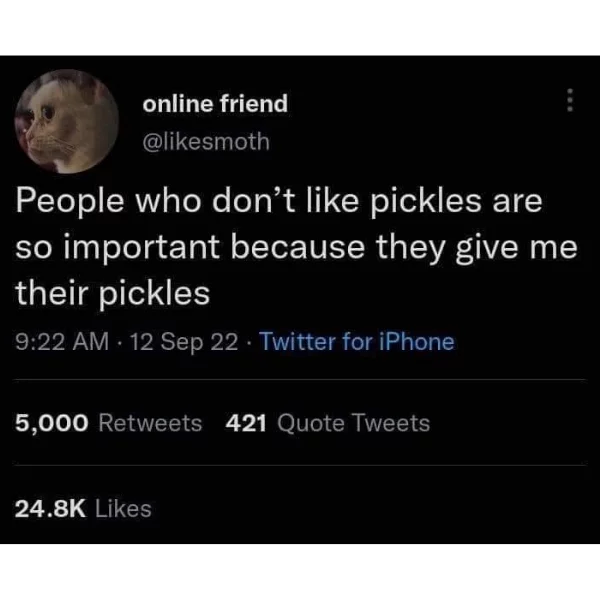
Task: Click tweet line "so important because they give me"
Action: point(296,248)
